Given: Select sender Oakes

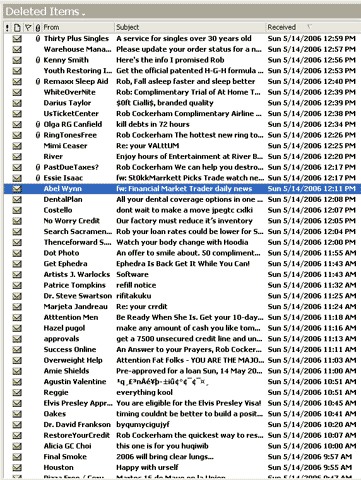Looking at the screenshot, I should coord(55,414).
